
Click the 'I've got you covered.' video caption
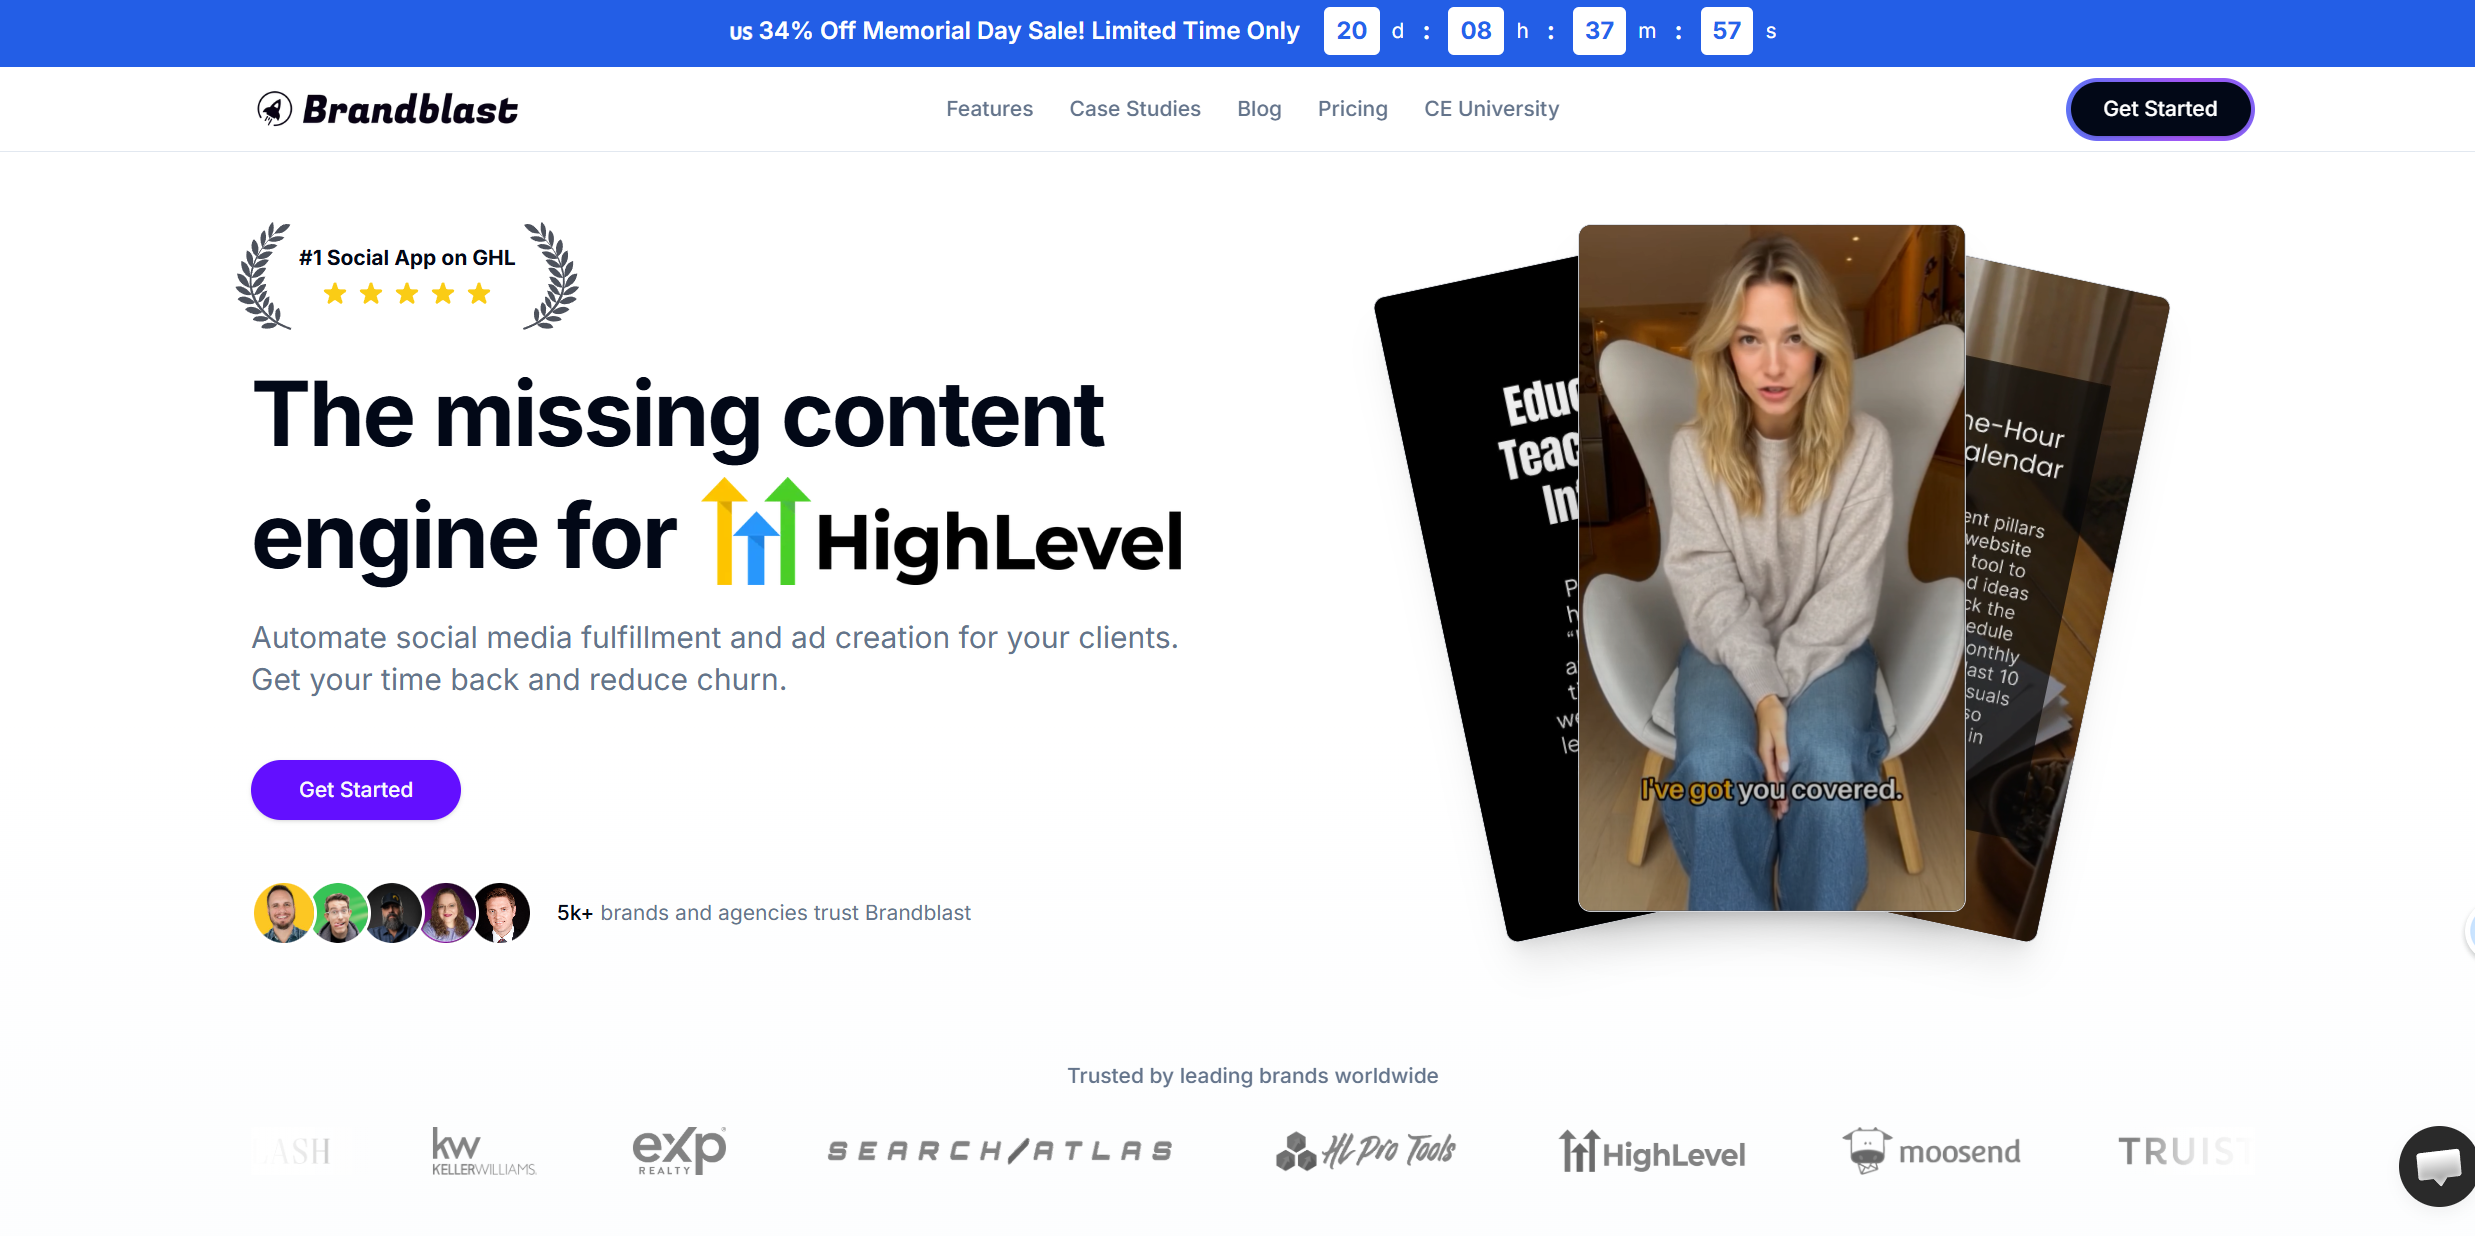1771,790
